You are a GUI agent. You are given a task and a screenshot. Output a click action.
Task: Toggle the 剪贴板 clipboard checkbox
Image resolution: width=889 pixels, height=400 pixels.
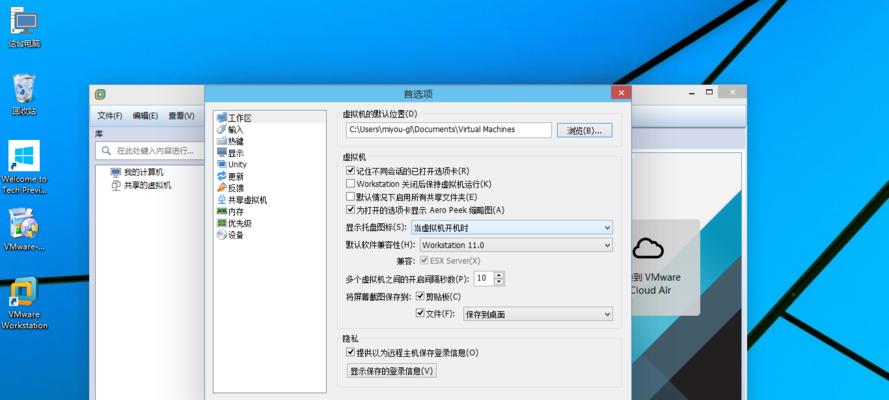coord(420,296)
